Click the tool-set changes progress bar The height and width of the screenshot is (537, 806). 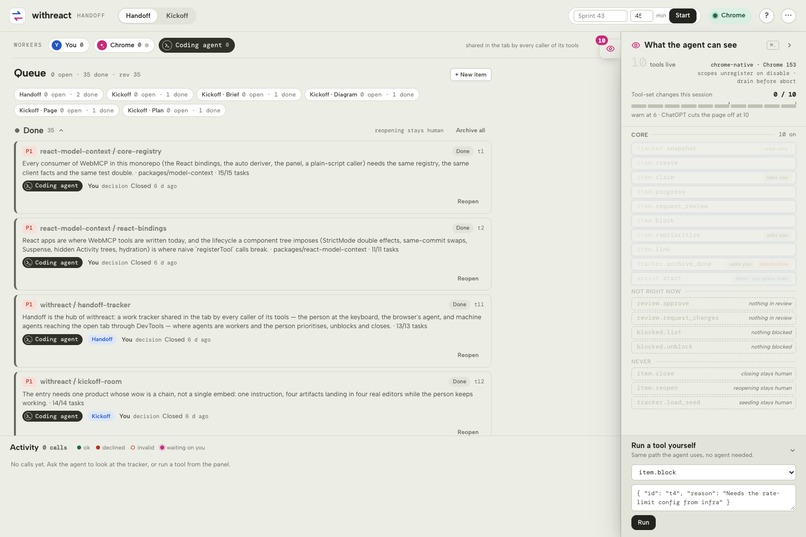click(713, 106)
